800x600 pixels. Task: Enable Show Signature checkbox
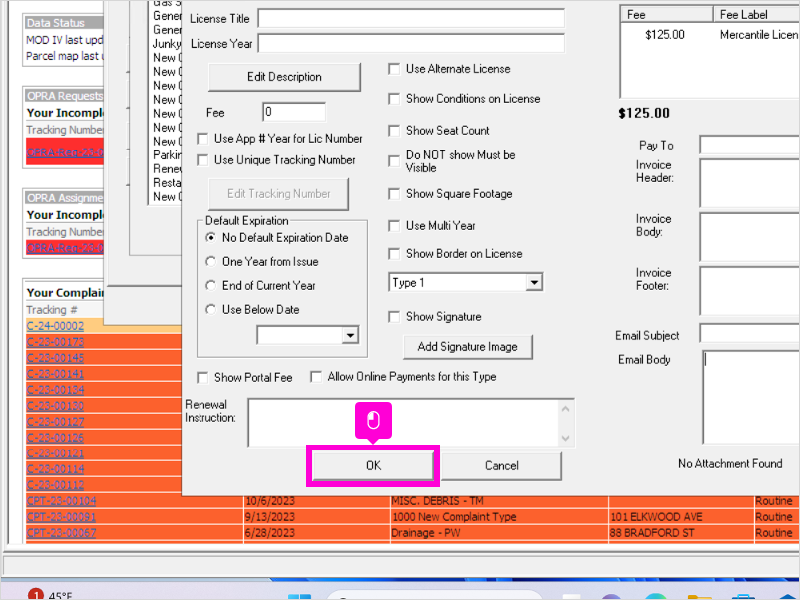(394, 317)
